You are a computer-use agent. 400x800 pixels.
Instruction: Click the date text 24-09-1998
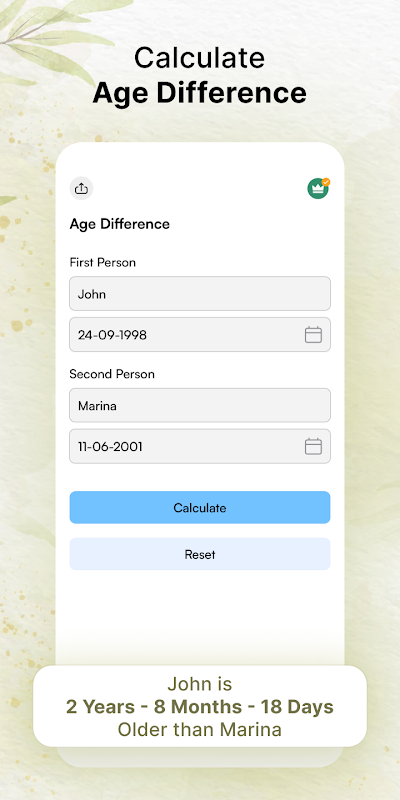112,335
